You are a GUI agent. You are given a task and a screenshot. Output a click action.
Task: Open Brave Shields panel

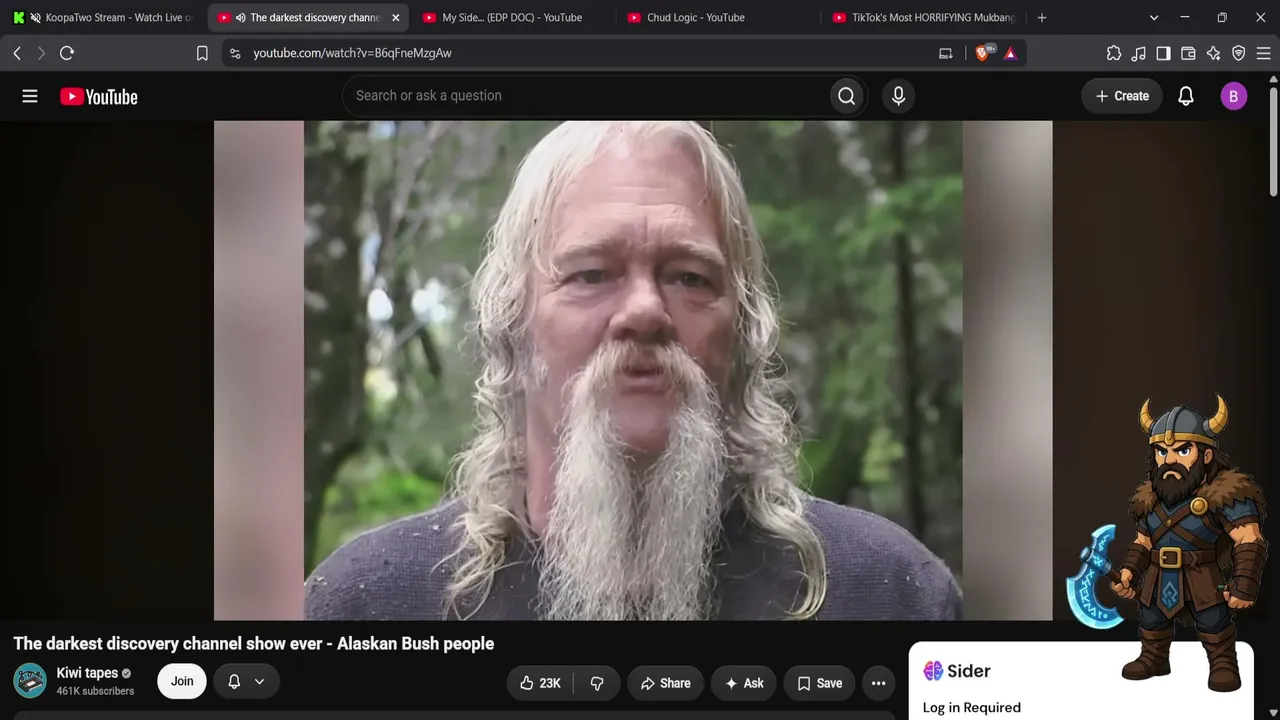coord(983,53)
